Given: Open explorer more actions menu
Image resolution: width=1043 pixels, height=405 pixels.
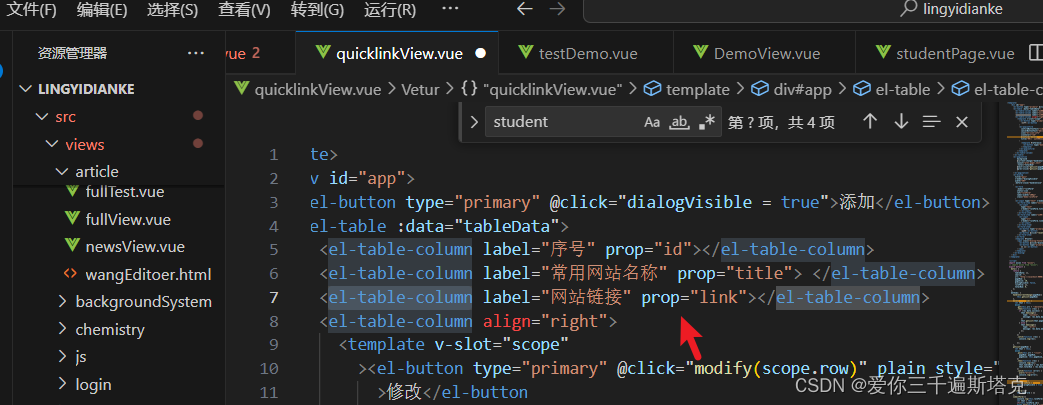Looking at the screenshot, I should point(196,53).
